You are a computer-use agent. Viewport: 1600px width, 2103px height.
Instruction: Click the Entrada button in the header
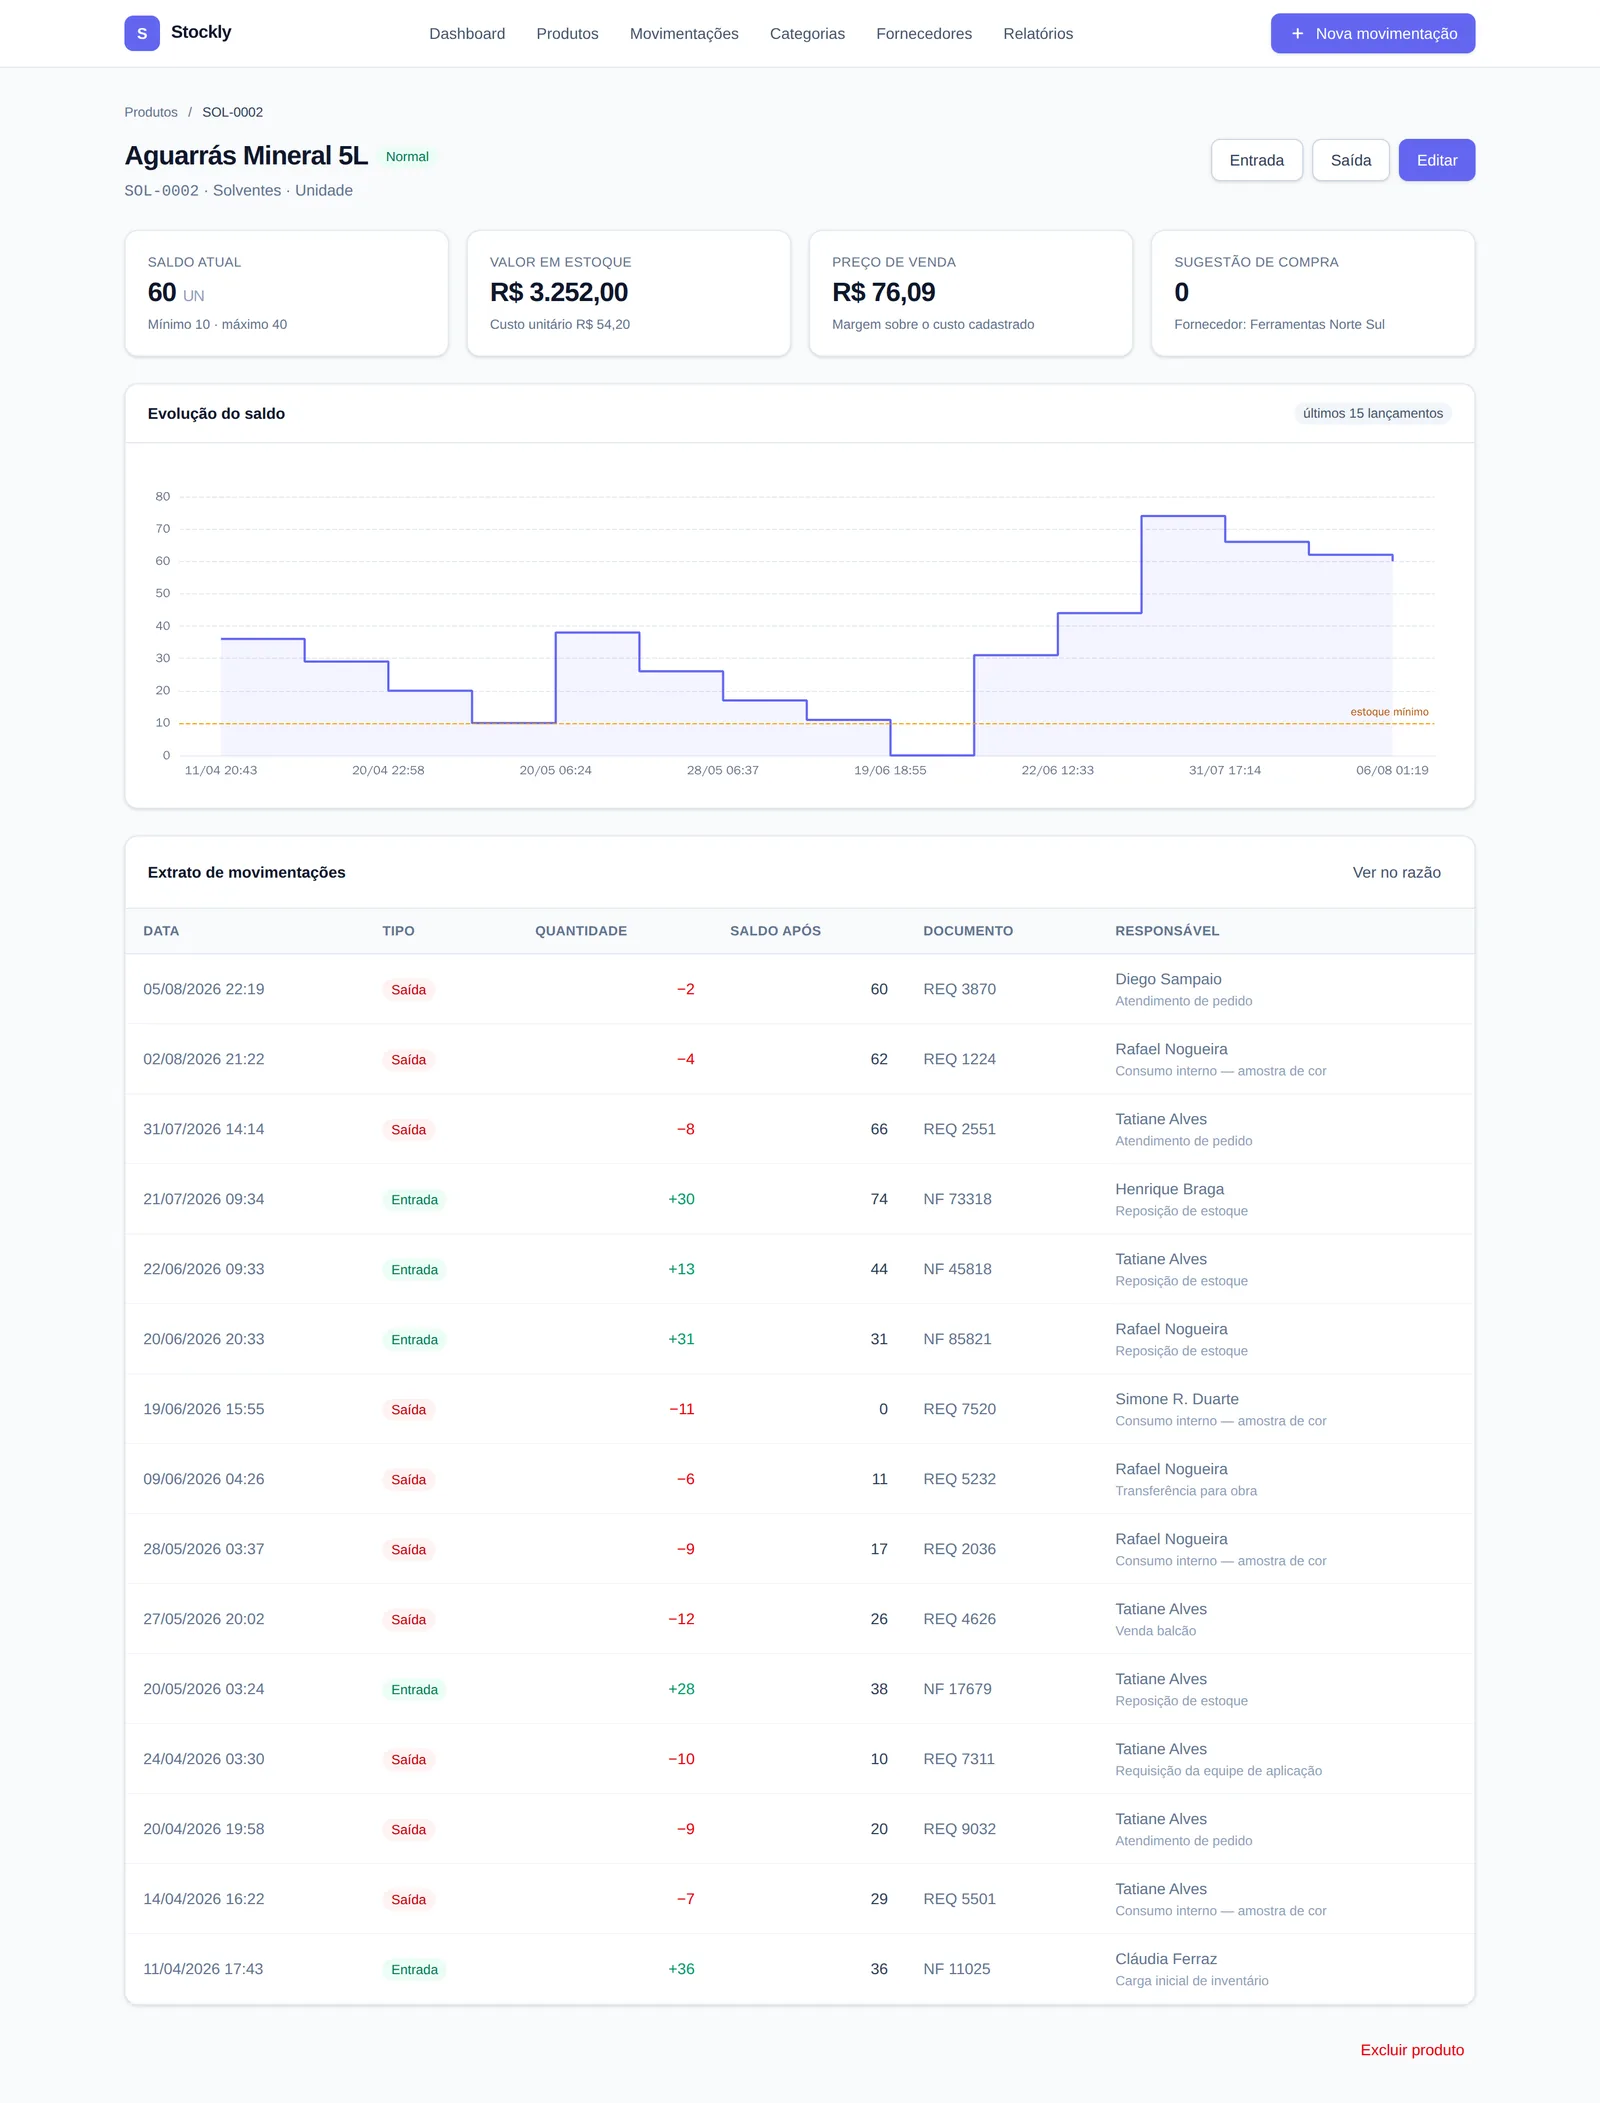click(1256, 160)
